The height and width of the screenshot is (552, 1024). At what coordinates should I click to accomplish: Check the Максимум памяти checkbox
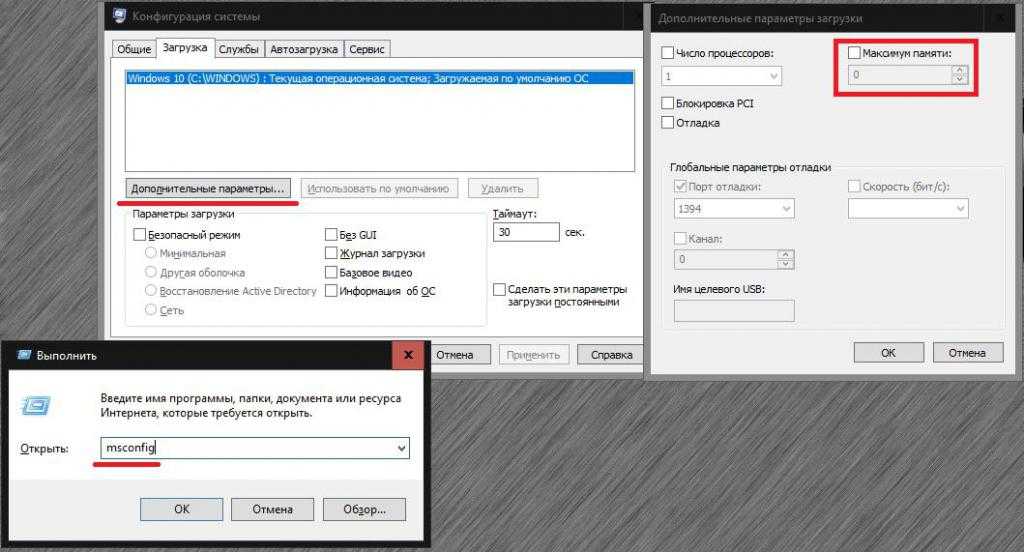(x=854, y=52)
